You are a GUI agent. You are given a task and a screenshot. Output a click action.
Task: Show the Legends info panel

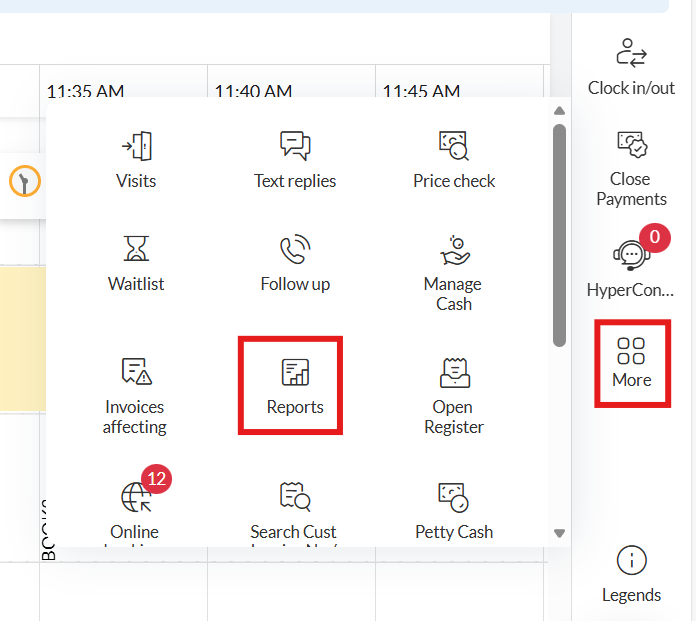tap(631, 575)
